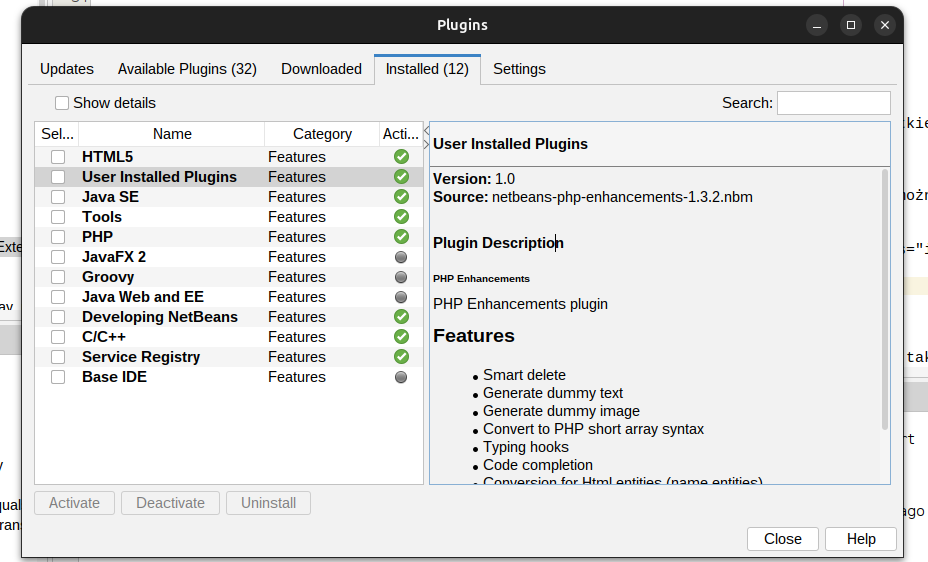Screen dimensions: 928x562
Task: Click the green active icon for PHP row
Action: (401, 237)
